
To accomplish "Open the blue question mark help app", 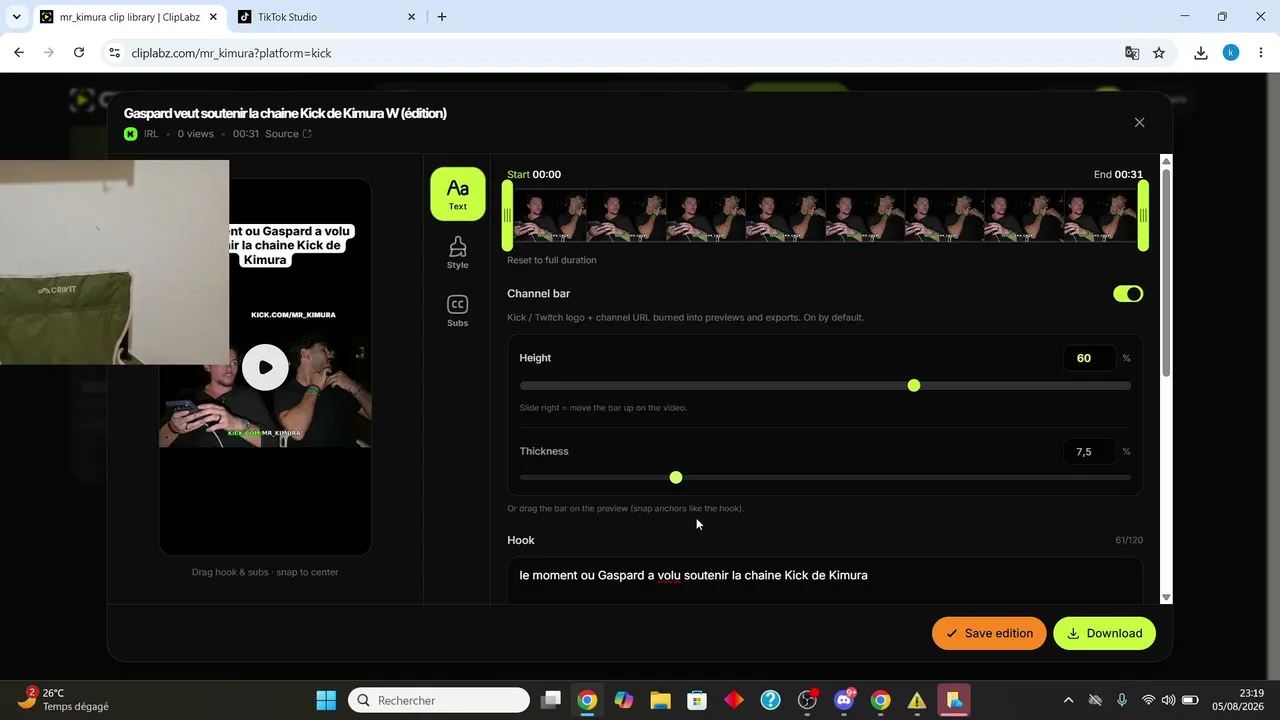I will point(770,700).
